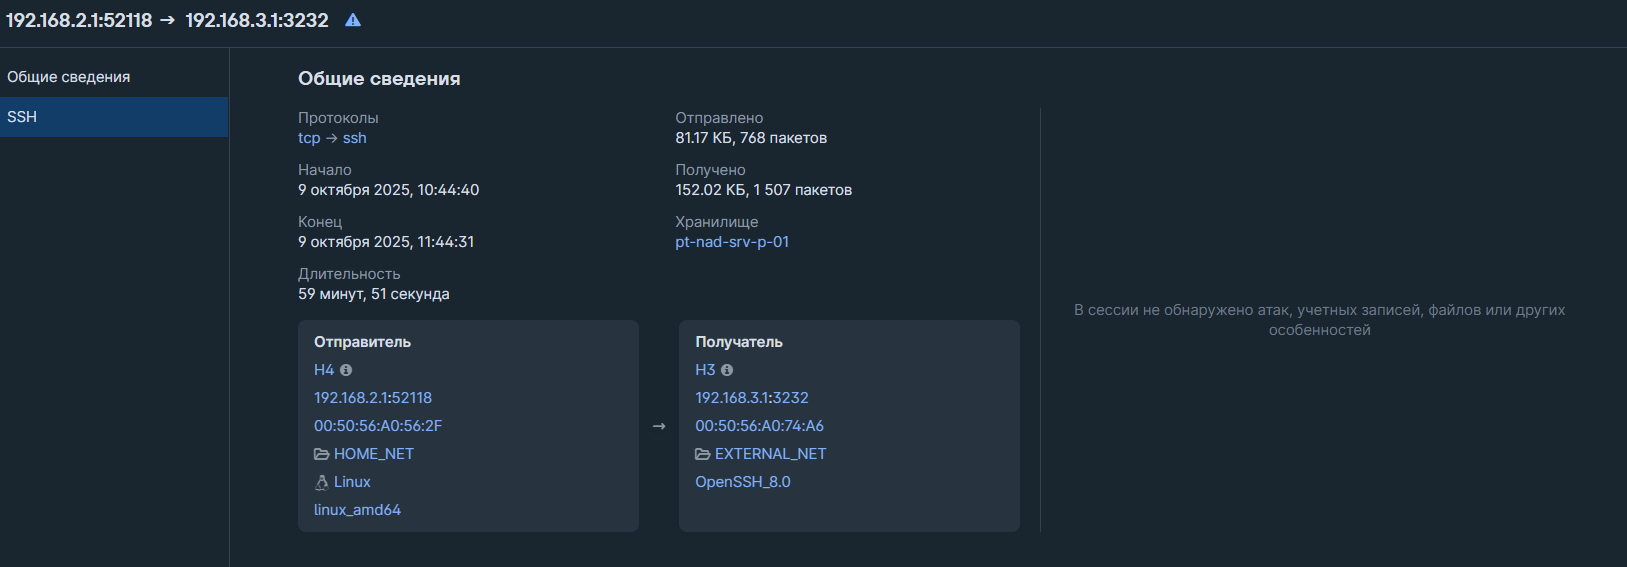
Task: Click the folder icon beside EXTERNAL_NET
Action: [x=703, y=454]
